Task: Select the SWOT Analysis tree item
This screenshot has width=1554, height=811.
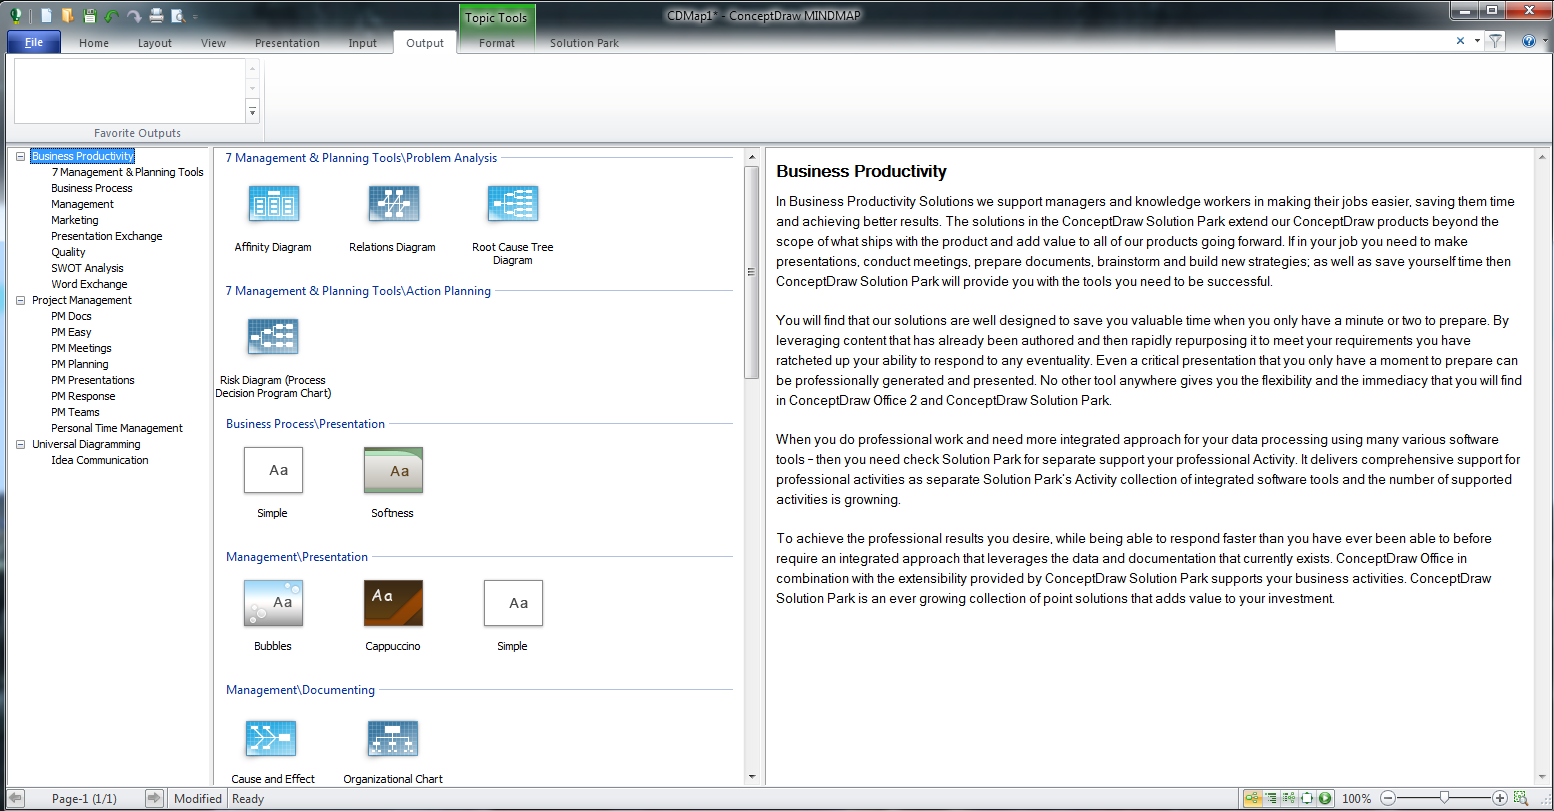Action: (x=87, y=268)
